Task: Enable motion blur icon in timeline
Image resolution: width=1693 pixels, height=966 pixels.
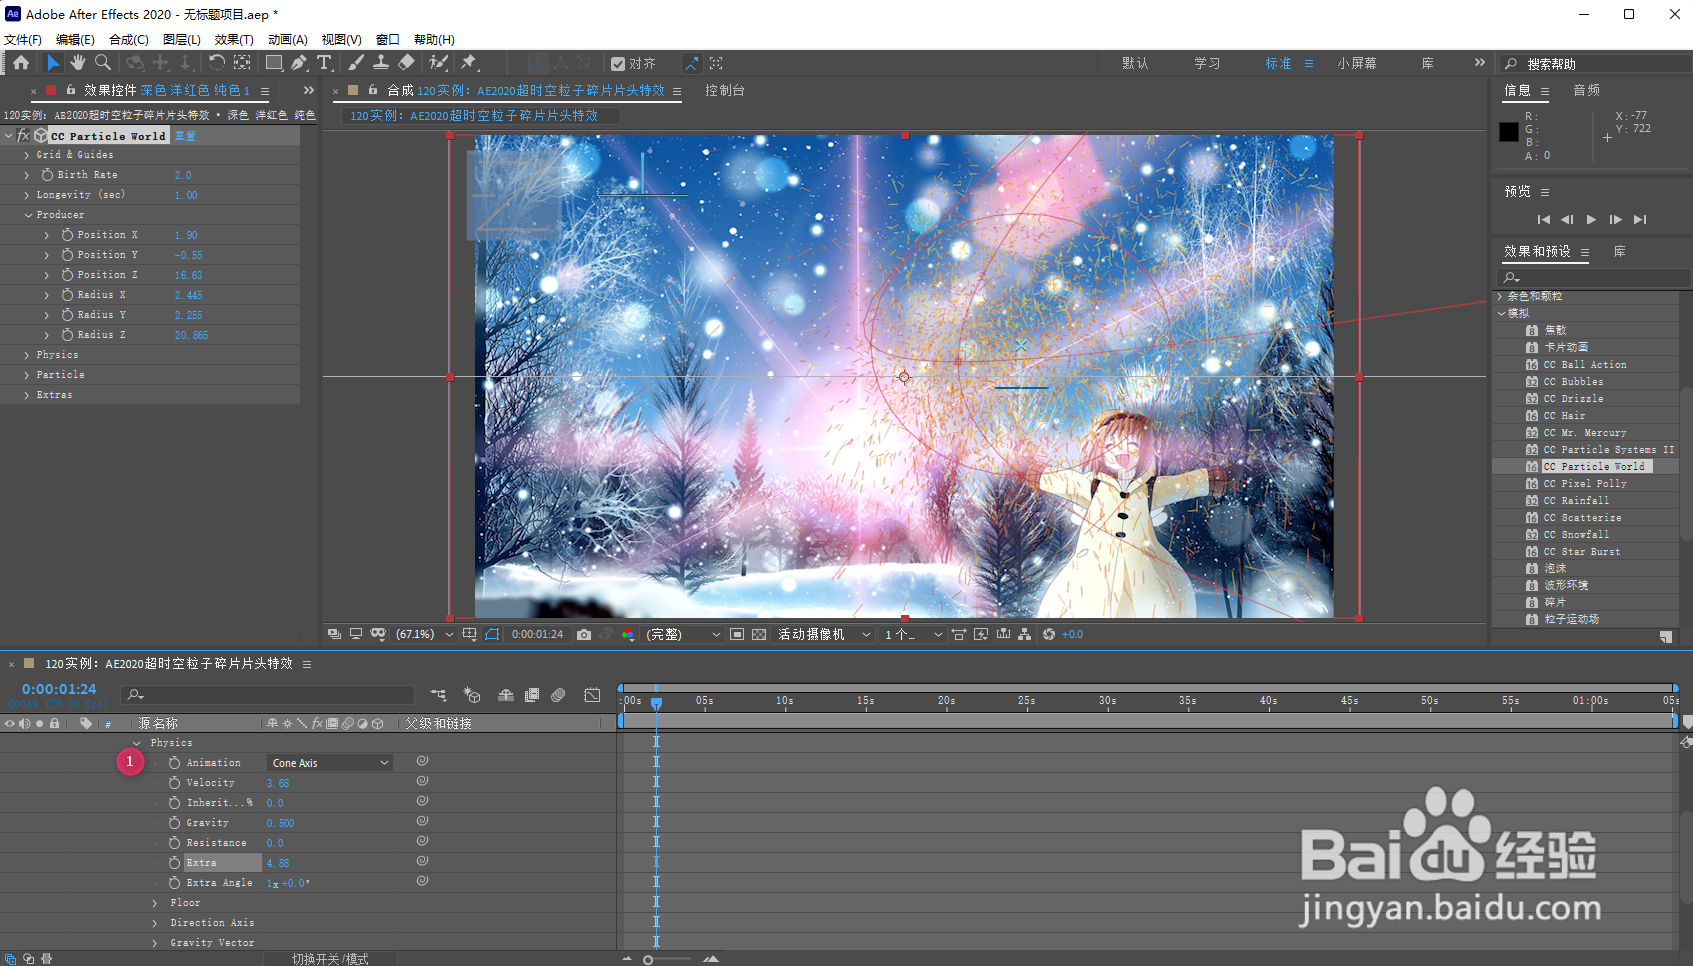Action: coord(558,695)
